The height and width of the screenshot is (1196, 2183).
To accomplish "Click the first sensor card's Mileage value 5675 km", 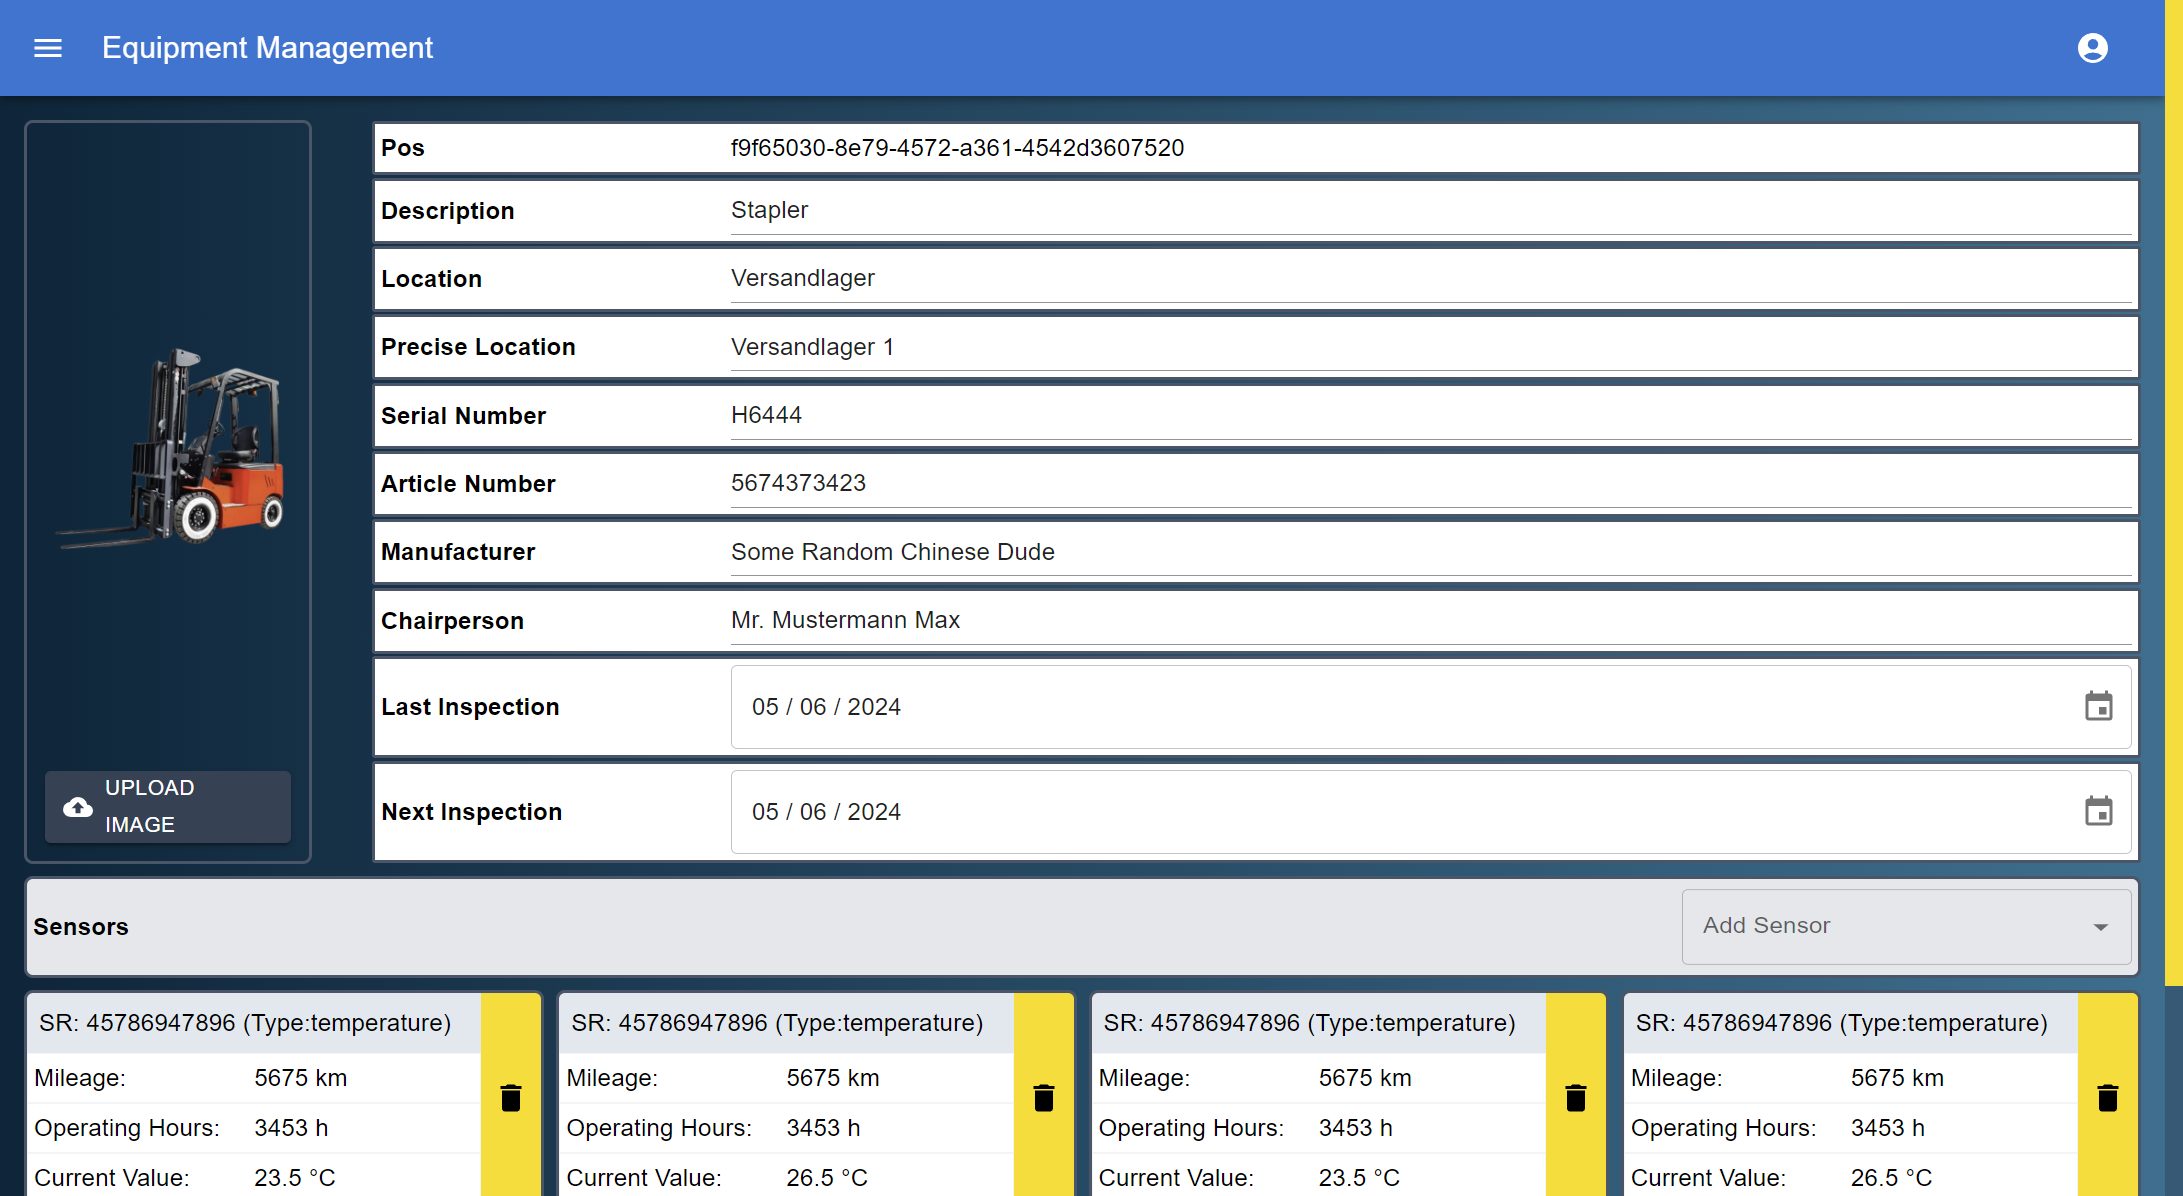I will coord(301,1078).
